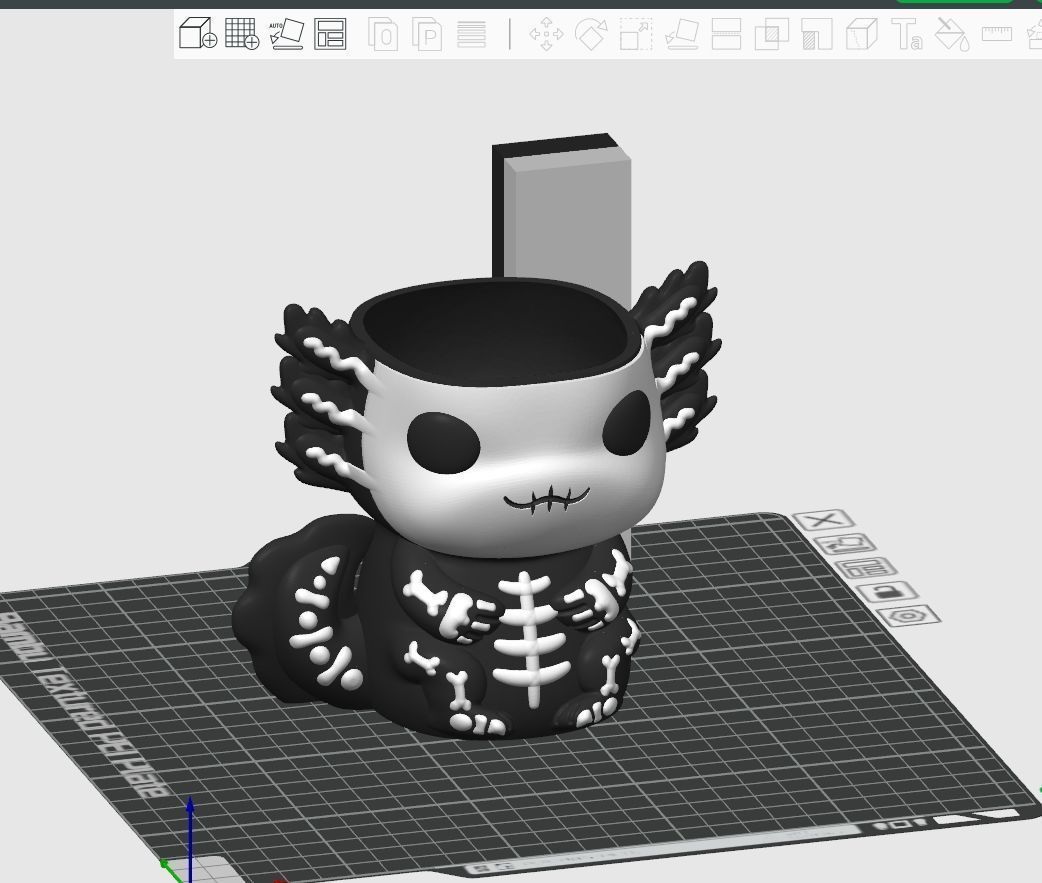This screenshot has height=883, width=1042.
Task: Arrange objects on this plate icon
Action: pyautogui.click(x=866, y=568)
